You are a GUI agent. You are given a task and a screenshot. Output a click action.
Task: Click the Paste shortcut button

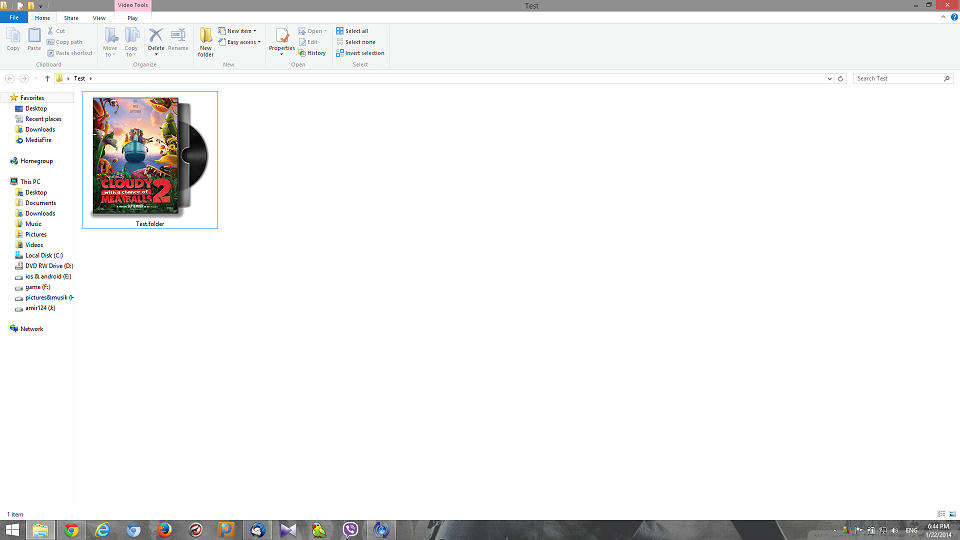[x=70, y=53]
